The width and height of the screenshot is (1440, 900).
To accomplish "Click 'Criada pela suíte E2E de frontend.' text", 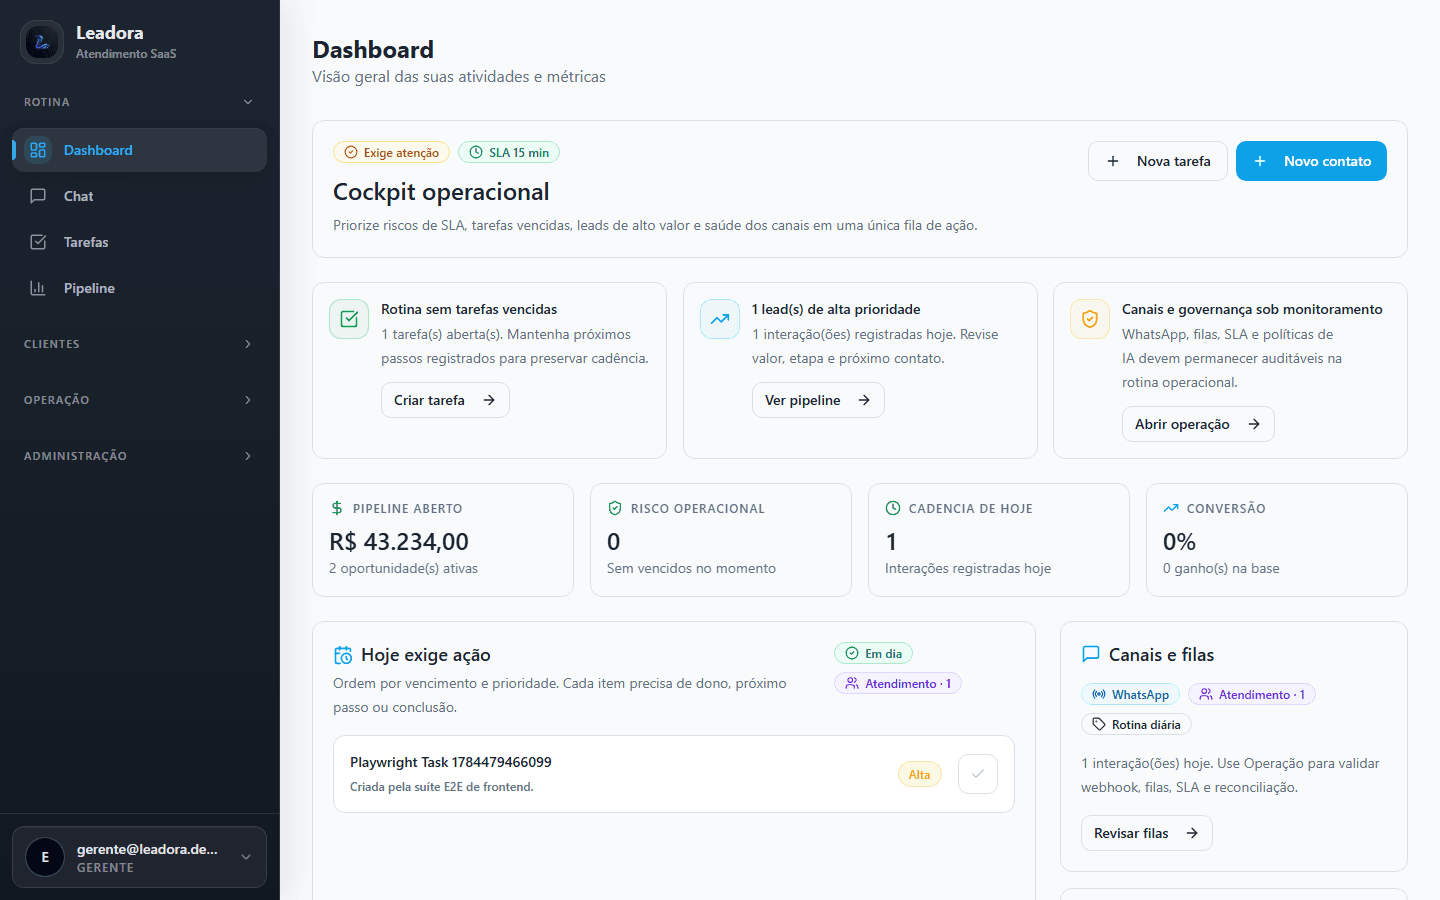I will [442, 787].
